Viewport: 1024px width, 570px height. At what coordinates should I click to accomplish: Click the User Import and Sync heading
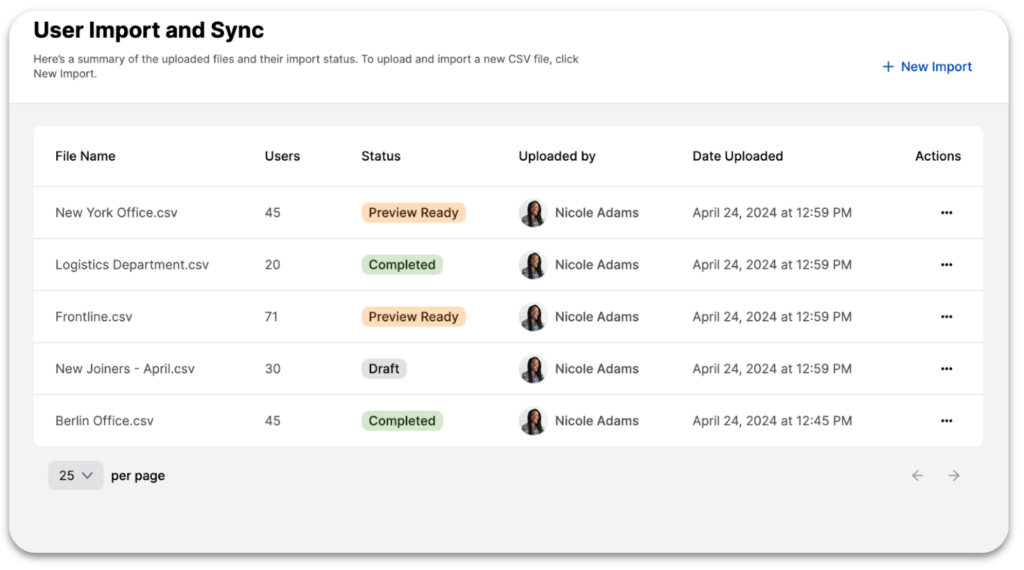coord(149,30)
